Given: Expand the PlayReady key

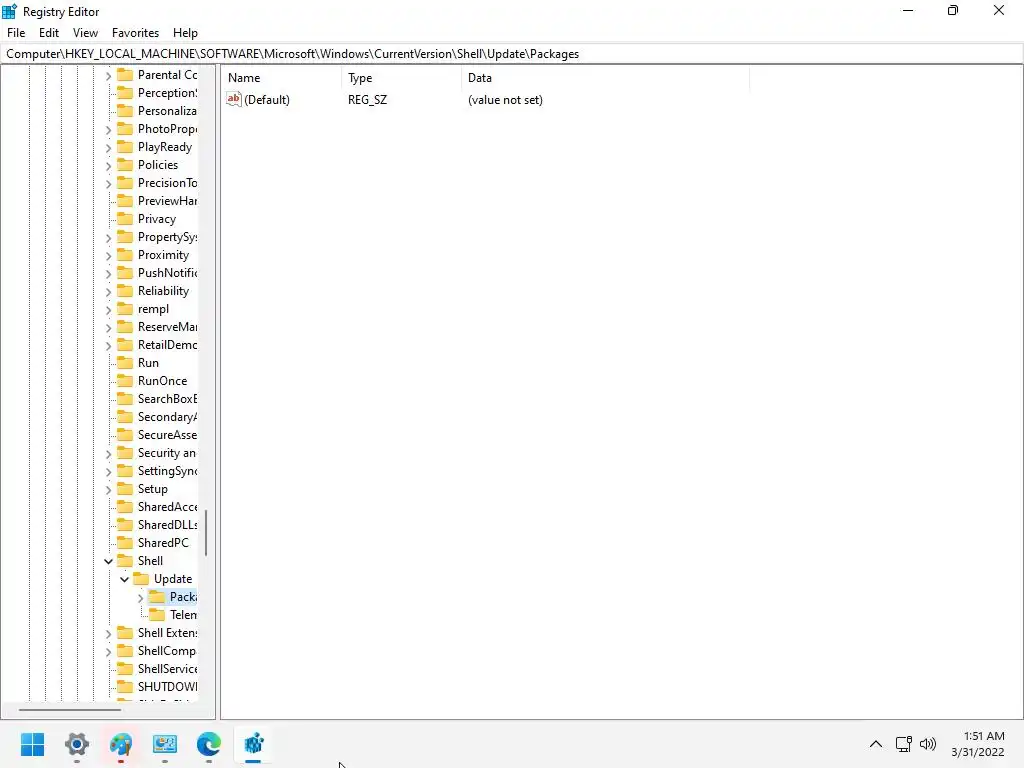Looking at the screenshot, I should click(x=108, y=148).
